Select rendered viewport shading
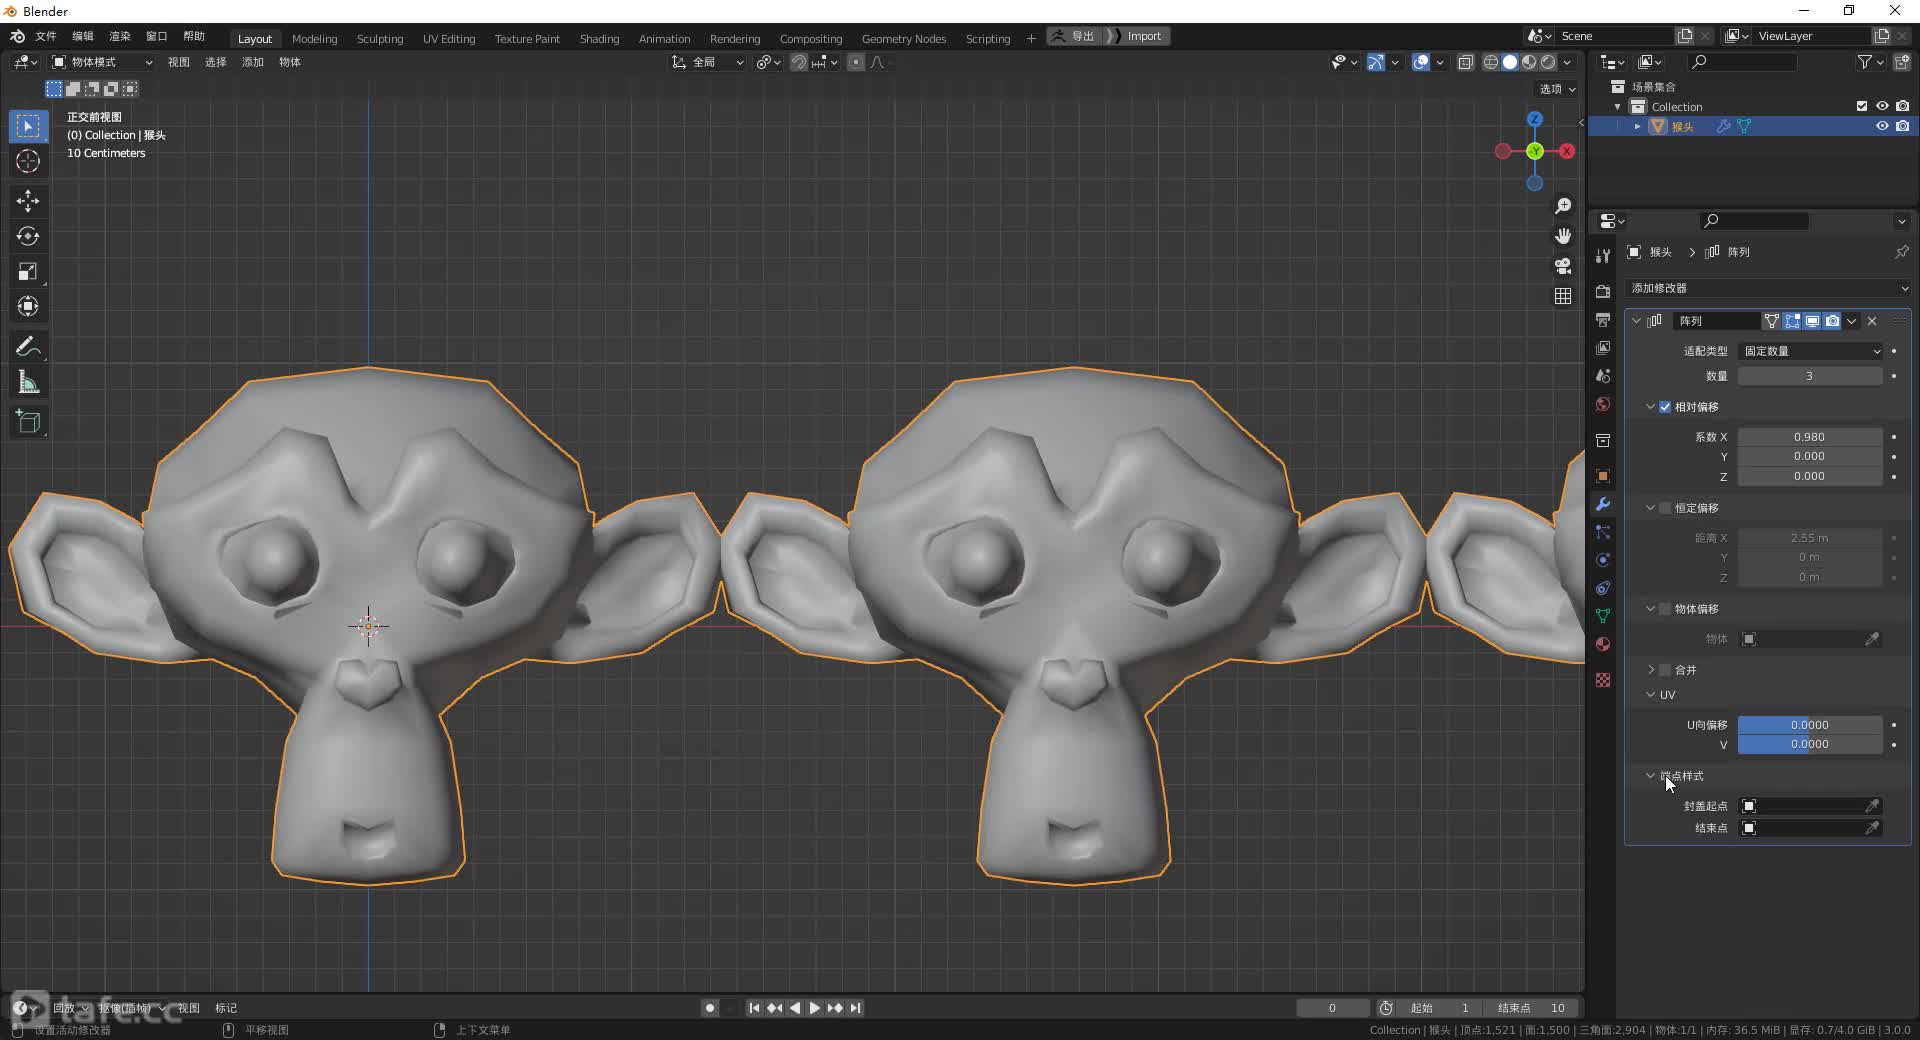The width and height of the screenshot is (1920, 1040). tap(1548, 62)
